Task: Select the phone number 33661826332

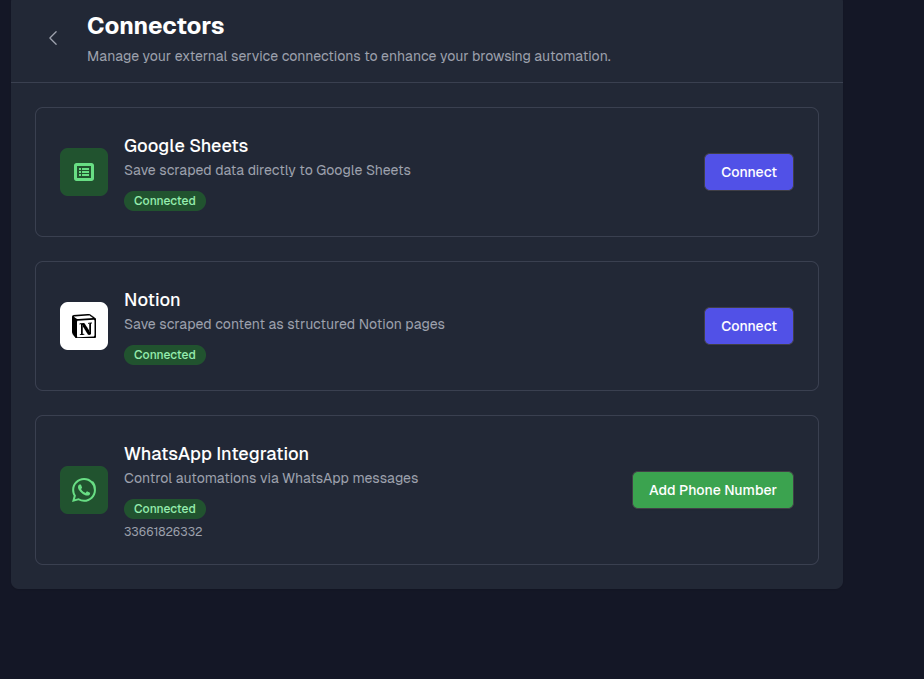Action: [x=163, y=531]
